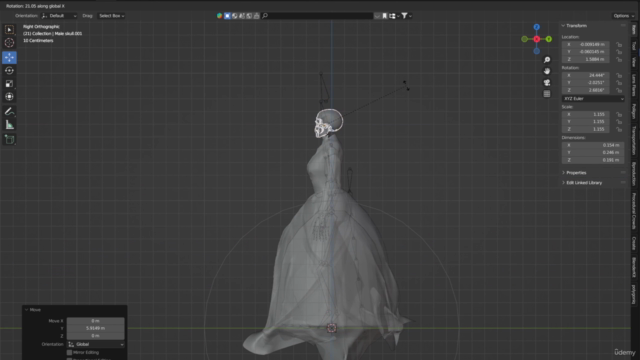Toggle perspective/orthographic grid icon
The width and height of the screenshot is (640, 360).
[547, 94]
